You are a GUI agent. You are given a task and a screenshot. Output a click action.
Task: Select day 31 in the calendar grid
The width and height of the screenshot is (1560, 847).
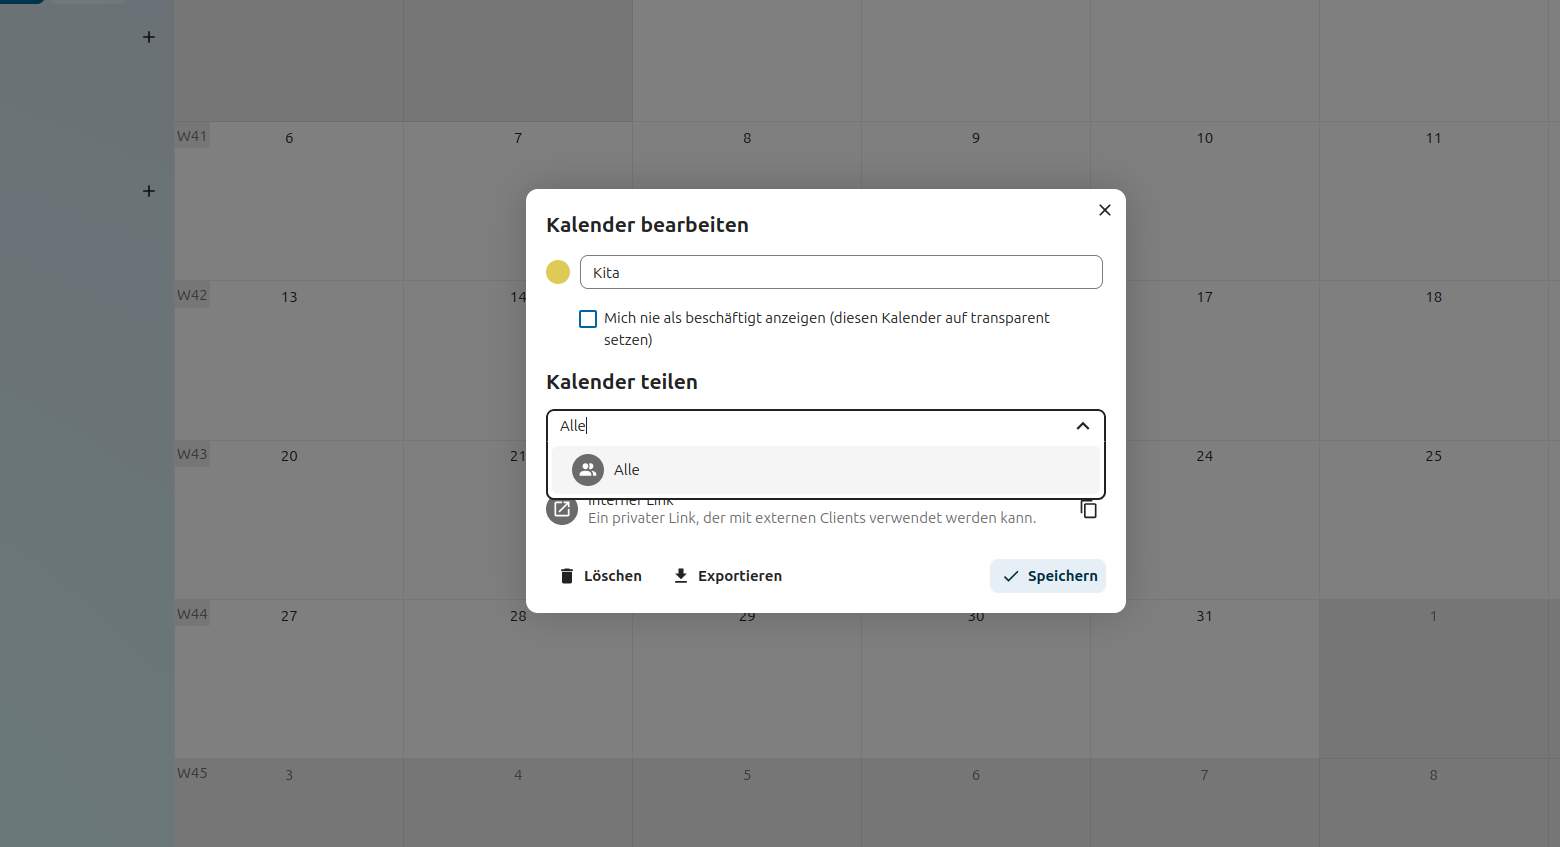(x=1204, y=616)
